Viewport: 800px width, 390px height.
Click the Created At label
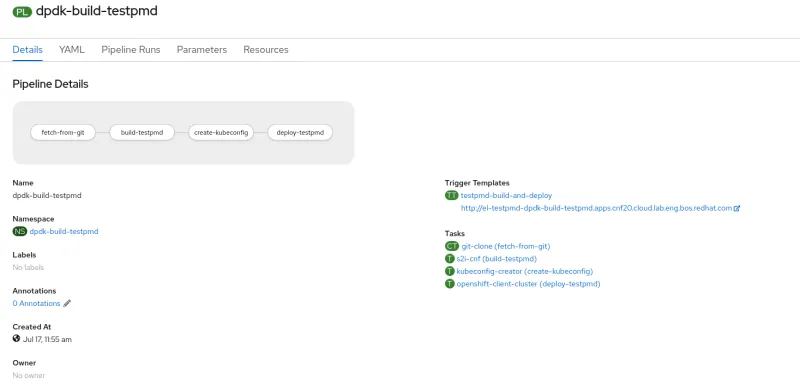pyautogui.click(x=32, y=327)
